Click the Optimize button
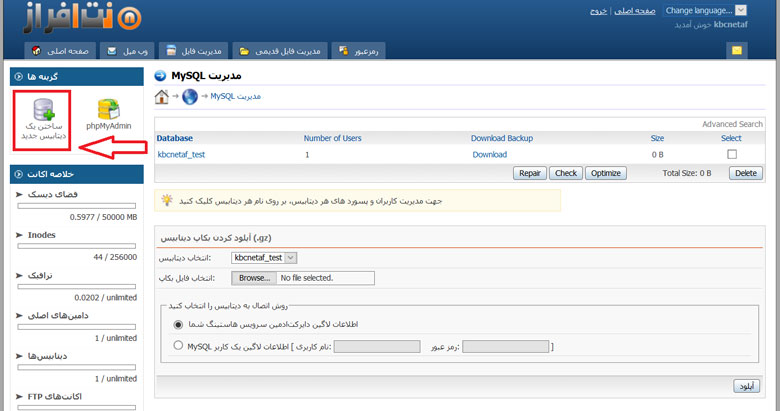 pos(605,173)
